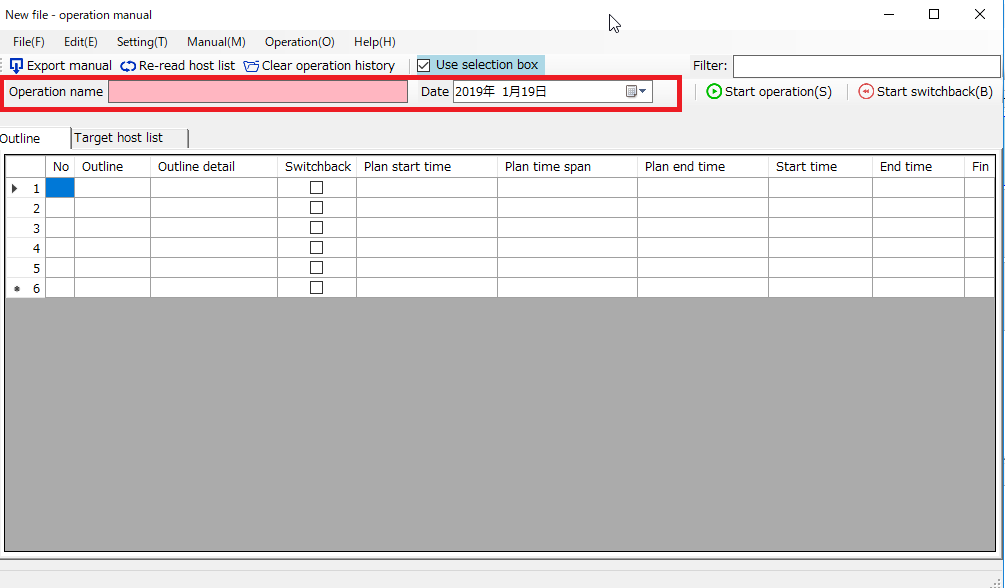Open the File(F) menu
This screenshot has height=588, width=1005.
[x=29, y=42]
